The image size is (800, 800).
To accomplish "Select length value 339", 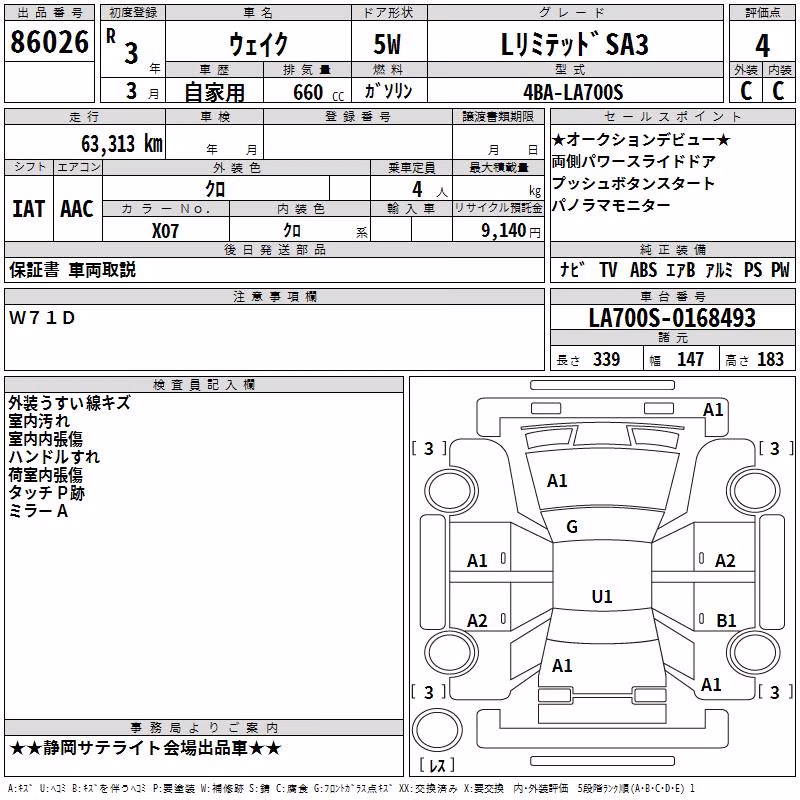I will click(606, 359).
